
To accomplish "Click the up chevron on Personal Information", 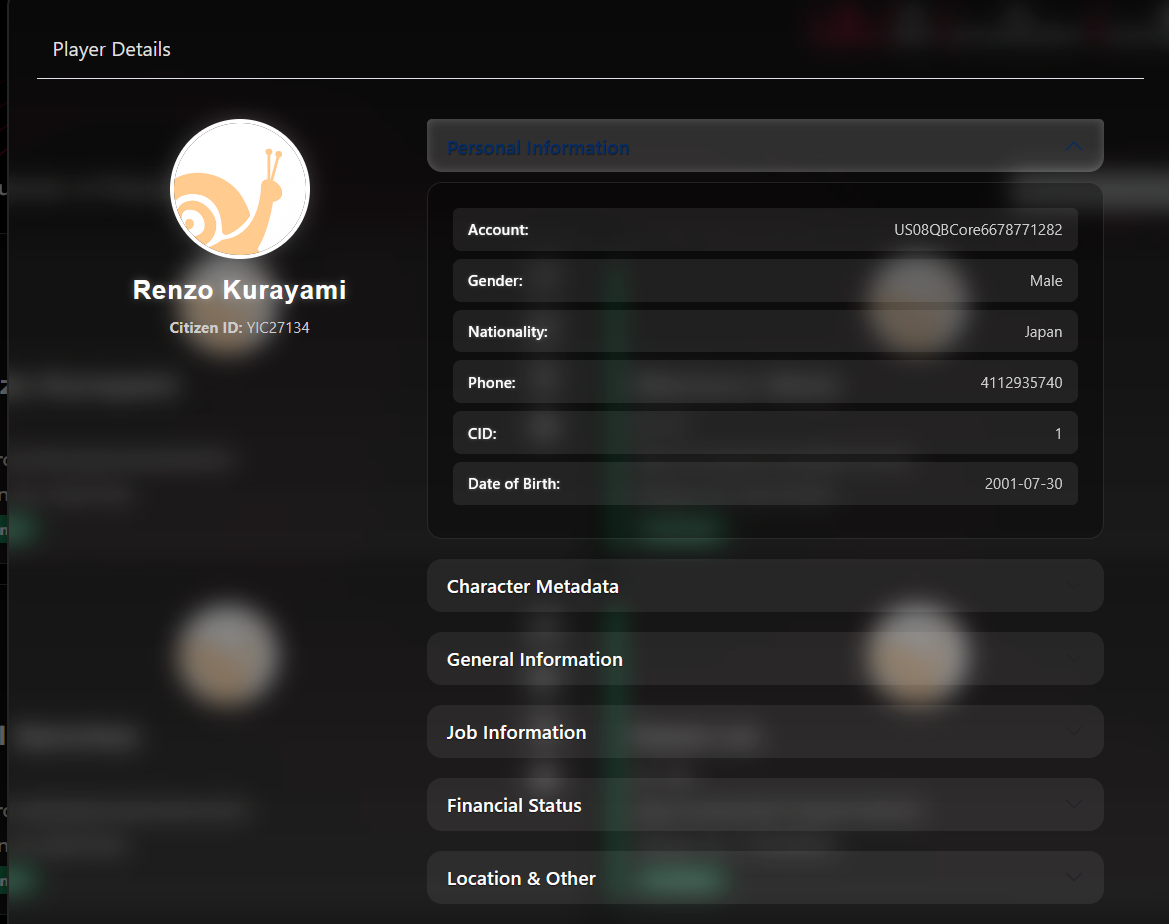I will coord(1074,147).
